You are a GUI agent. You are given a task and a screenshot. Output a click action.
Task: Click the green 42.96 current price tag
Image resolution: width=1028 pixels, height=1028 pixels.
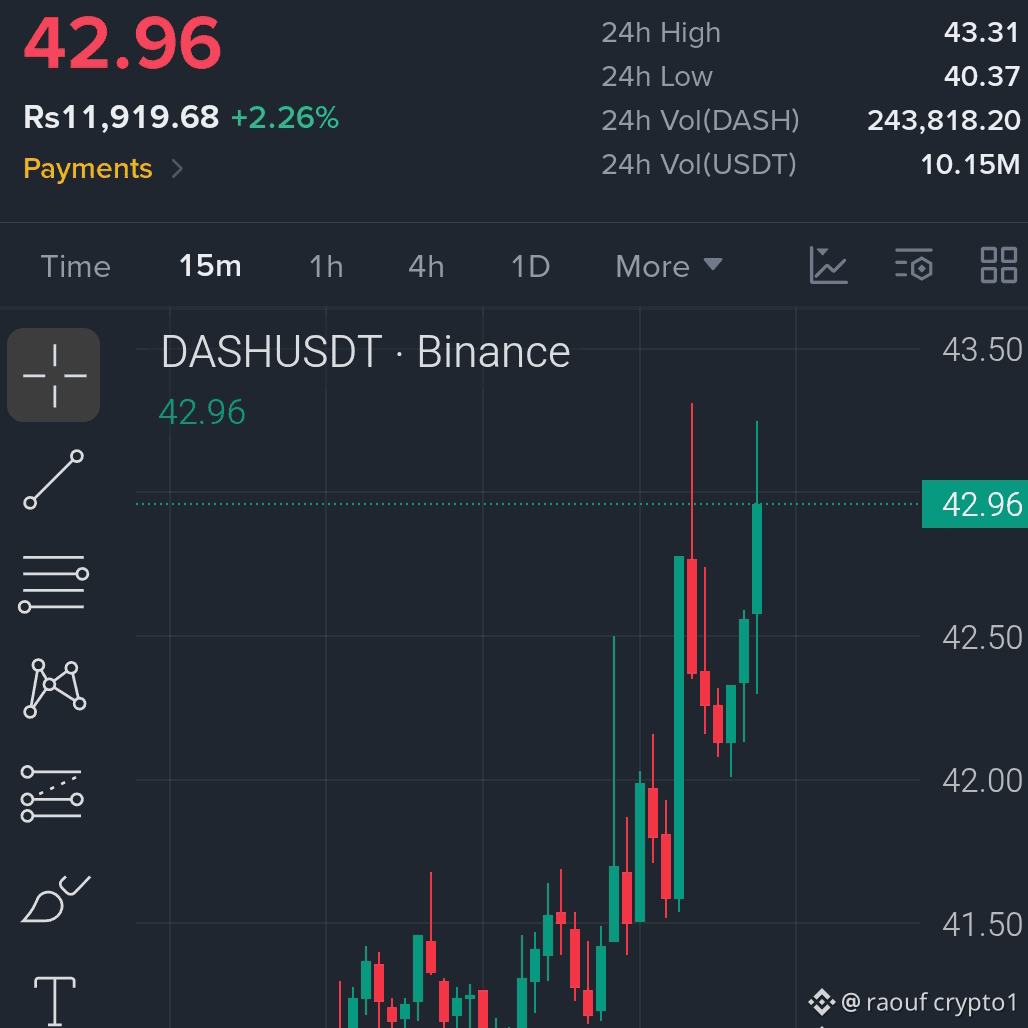[x=974, y=504]
